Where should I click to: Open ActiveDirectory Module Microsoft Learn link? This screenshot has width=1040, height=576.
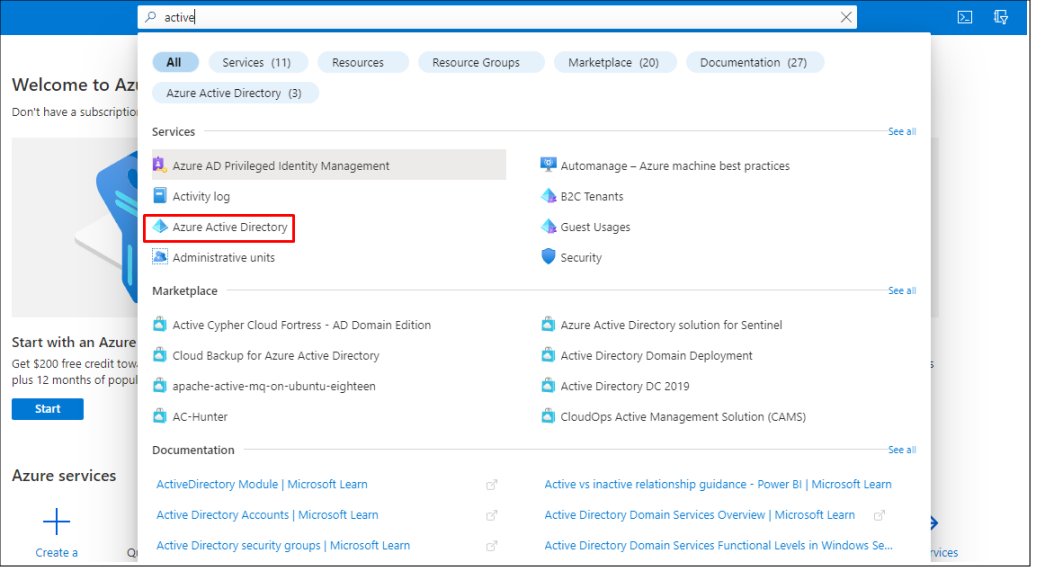(262, 484)
